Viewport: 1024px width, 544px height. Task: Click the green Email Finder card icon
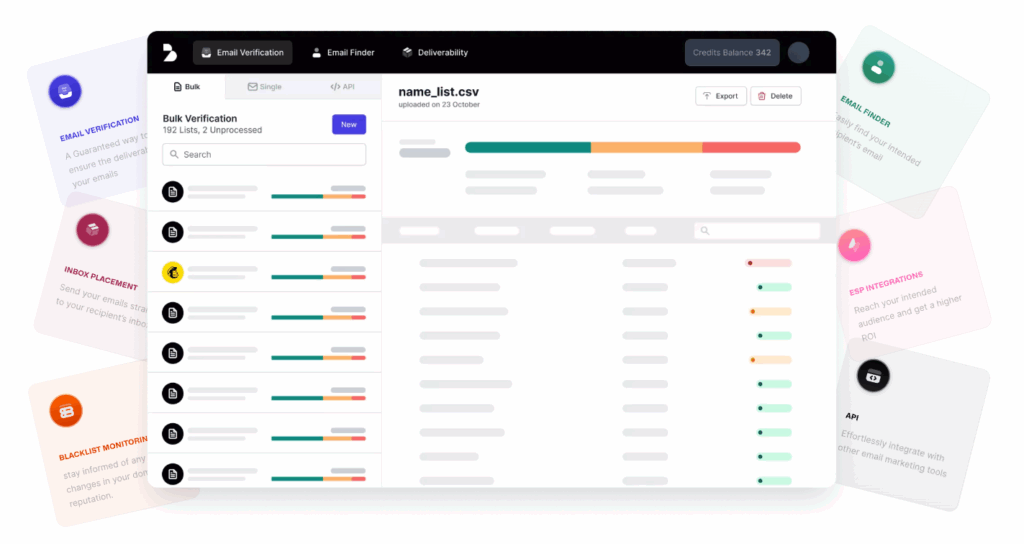point(878,68)
